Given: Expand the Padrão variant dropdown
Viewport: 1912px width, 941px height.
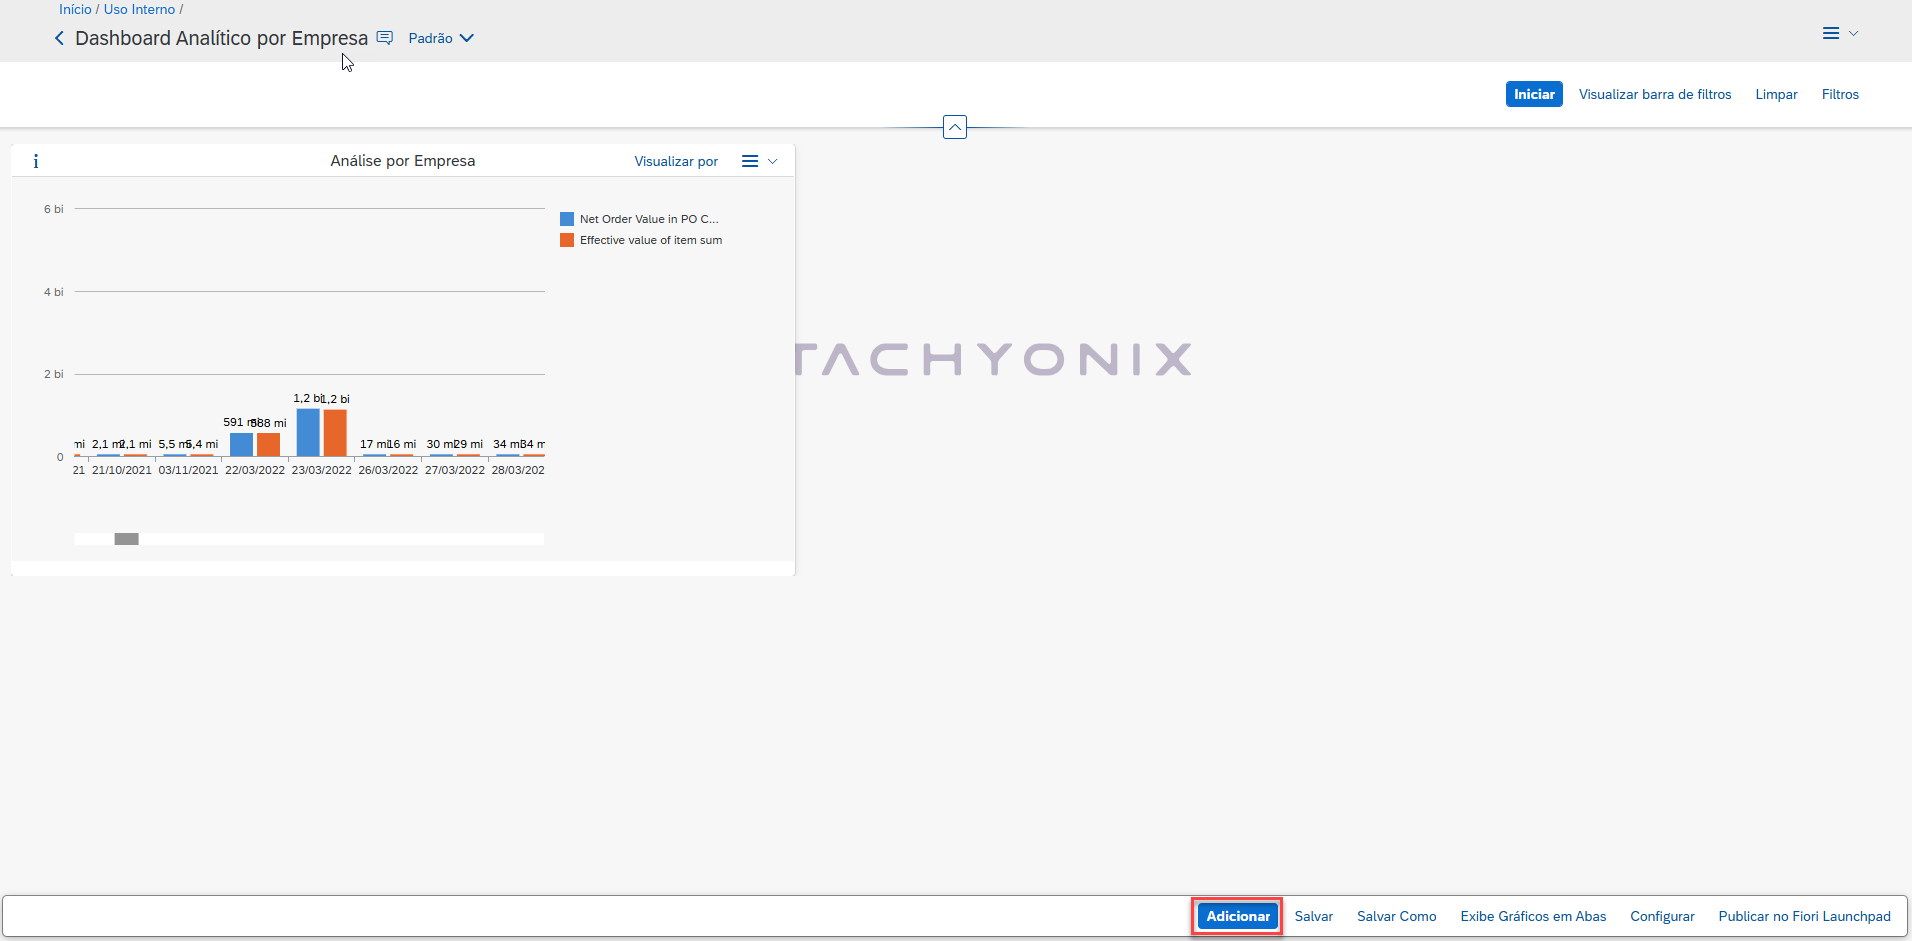Looking at the screenshot, I should 441,38.
